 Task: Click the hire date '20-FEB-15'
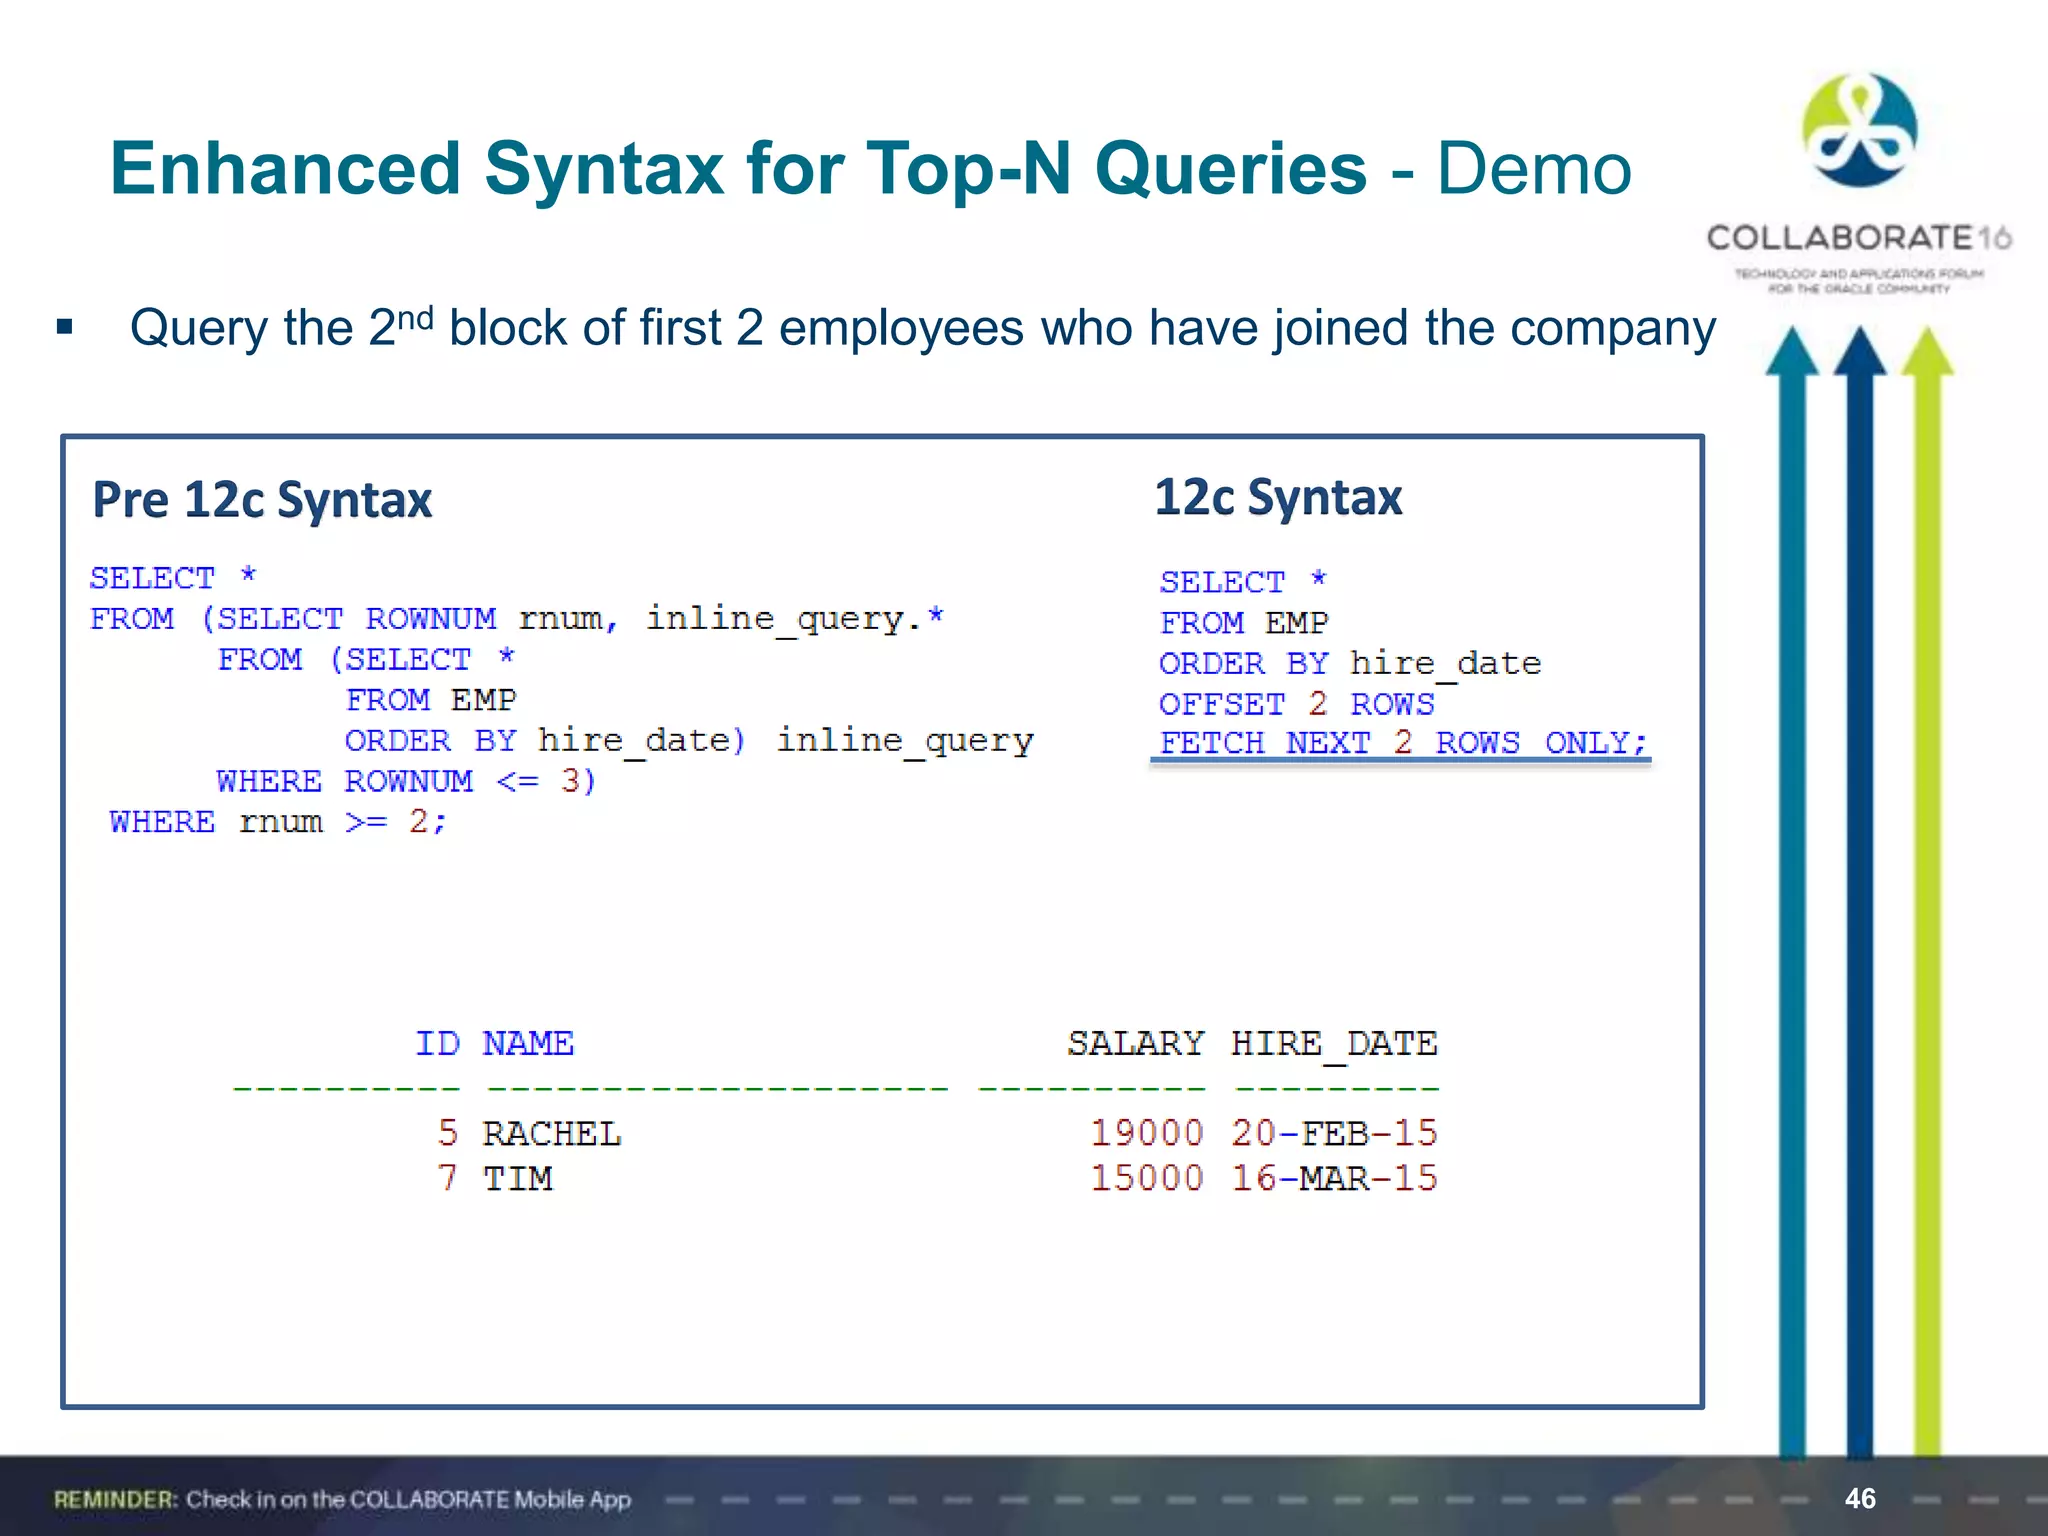click(x=1334, y=1133)
